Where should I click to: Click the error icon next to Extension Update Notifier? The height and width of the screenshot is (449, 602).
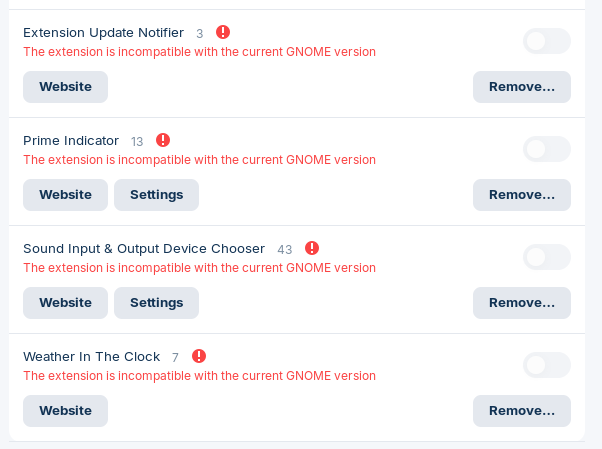(223, 32)
